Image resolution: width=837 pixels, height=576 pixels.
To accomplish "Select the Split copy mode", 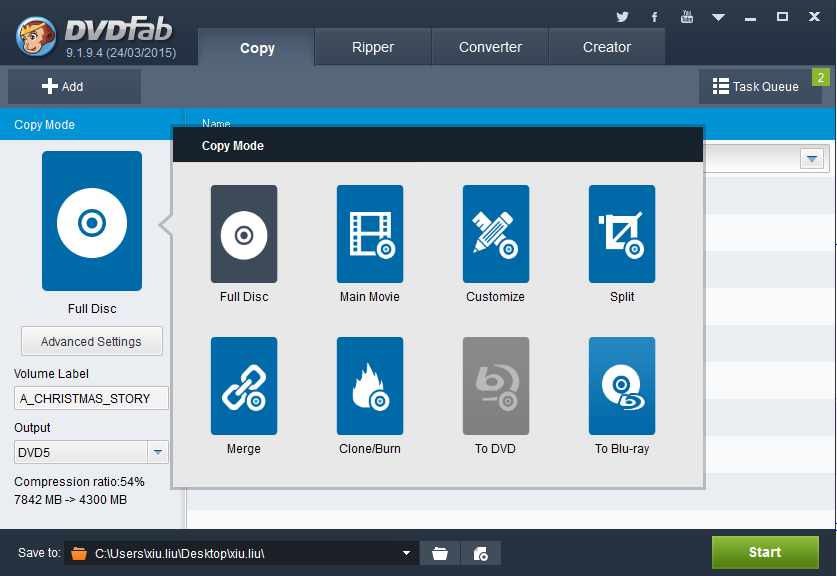I will point(622,234).
